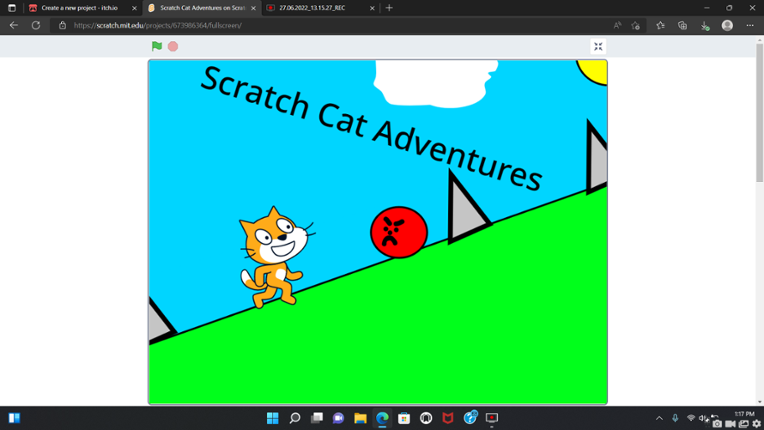Viewport: 764px width, 430px height.
Task: Go back to the previous page
Action: (x=14, y=25)
